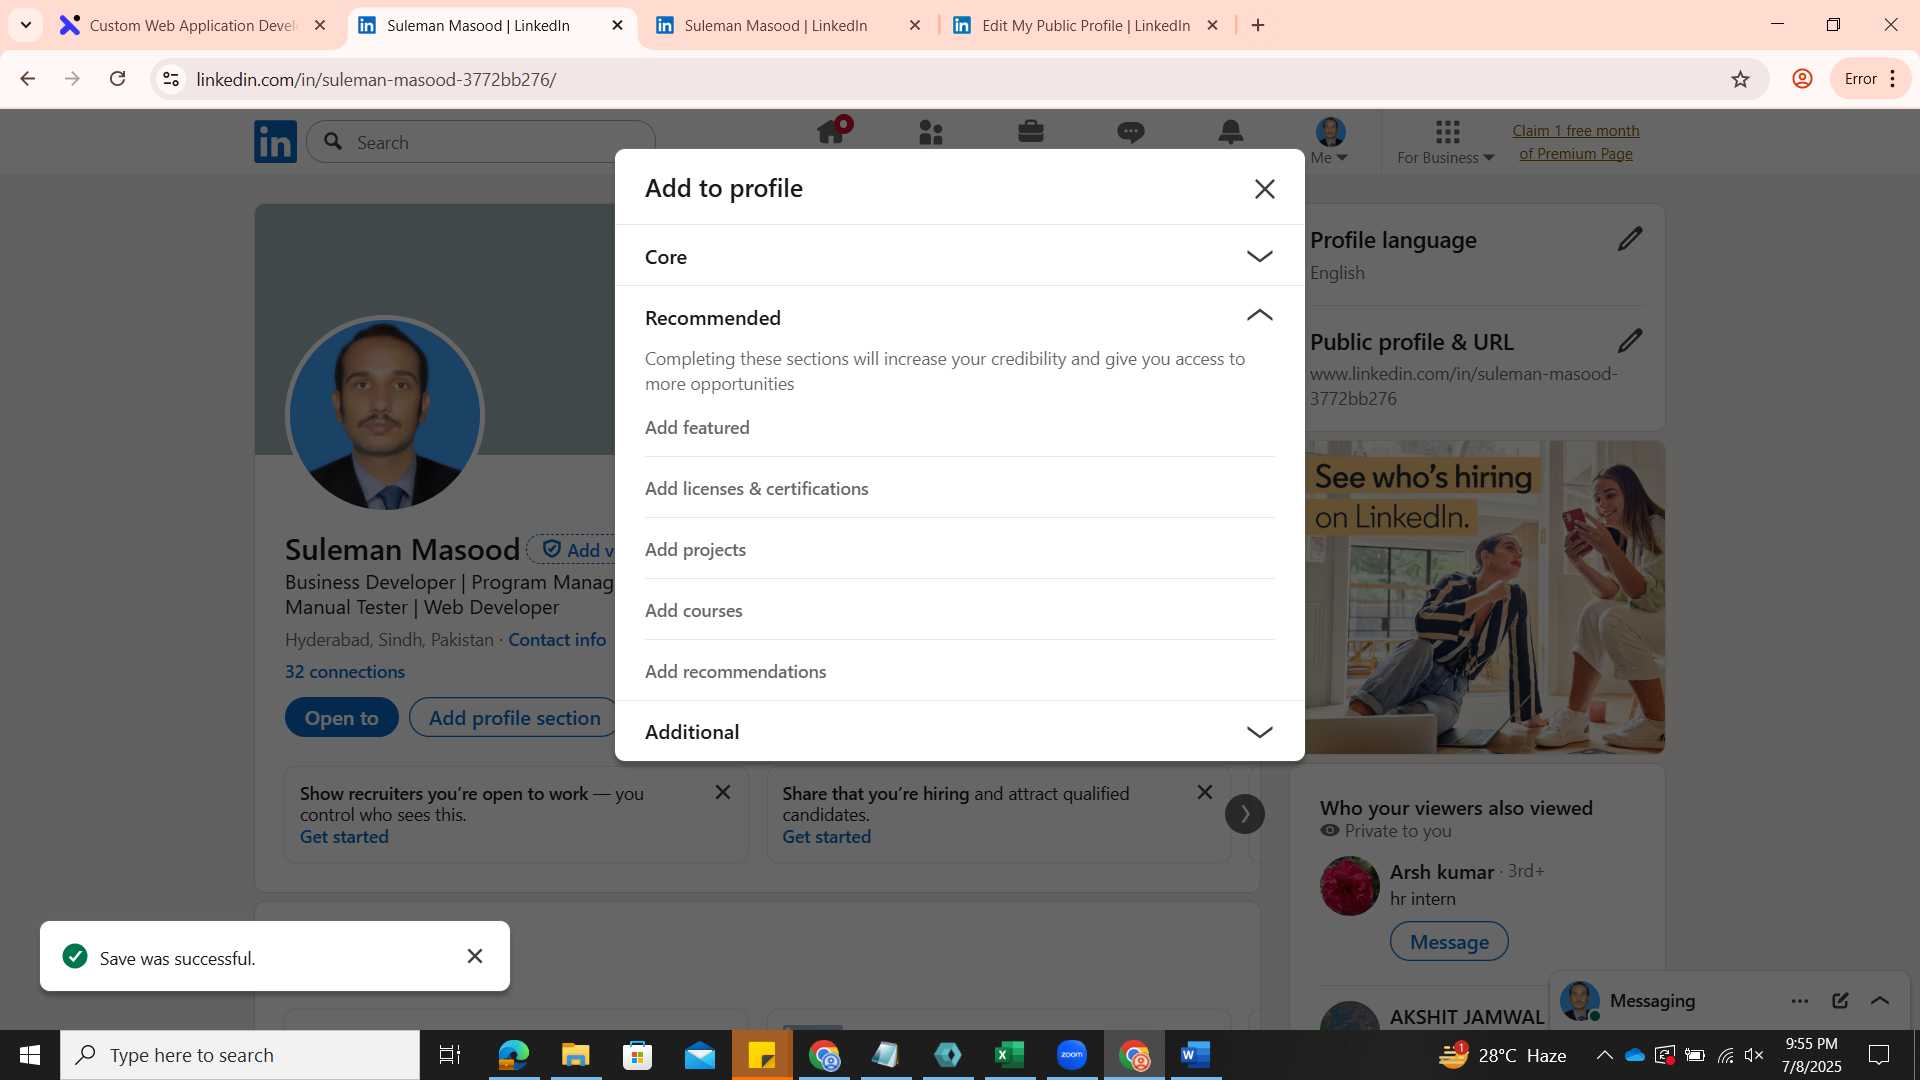See who's hiring on LinkedIn ad
Image resolution: width=1920 pixels, height=1080 pixels.
1485,597
